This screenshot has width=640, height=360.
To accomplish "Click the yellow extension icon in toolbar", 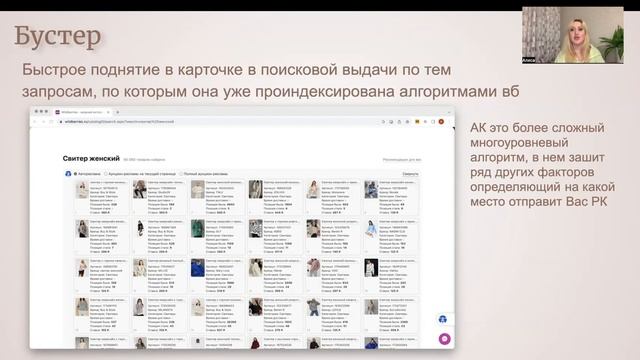I will (417, 122).
